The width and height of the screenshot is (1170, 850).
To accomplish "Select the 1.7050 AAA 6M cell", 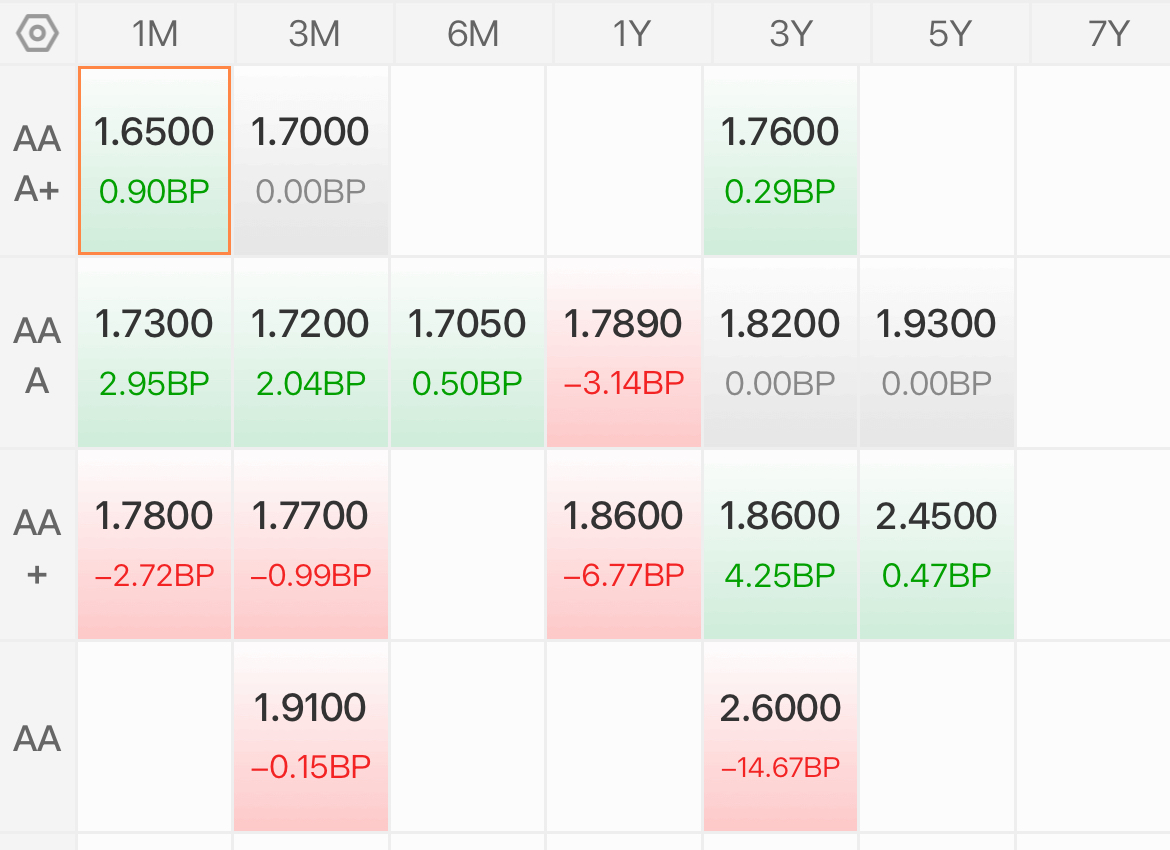I will [468, 353].
